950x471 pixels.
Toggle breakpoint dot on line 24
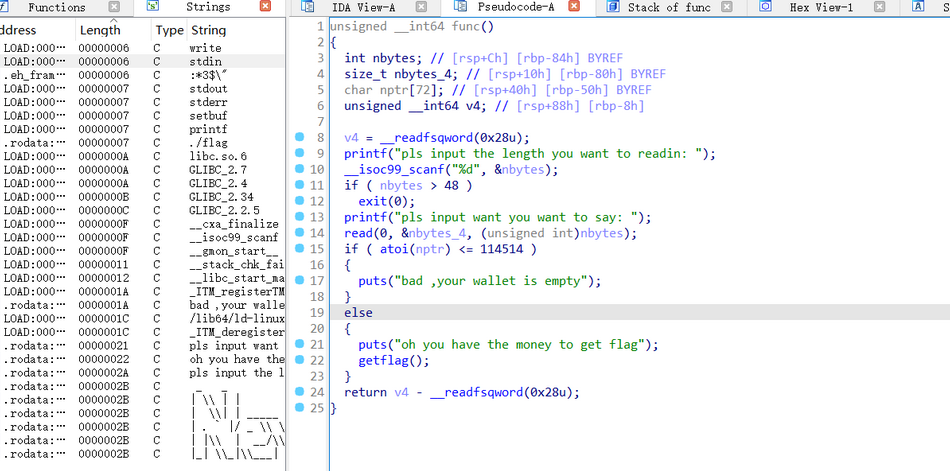(299, 392)
